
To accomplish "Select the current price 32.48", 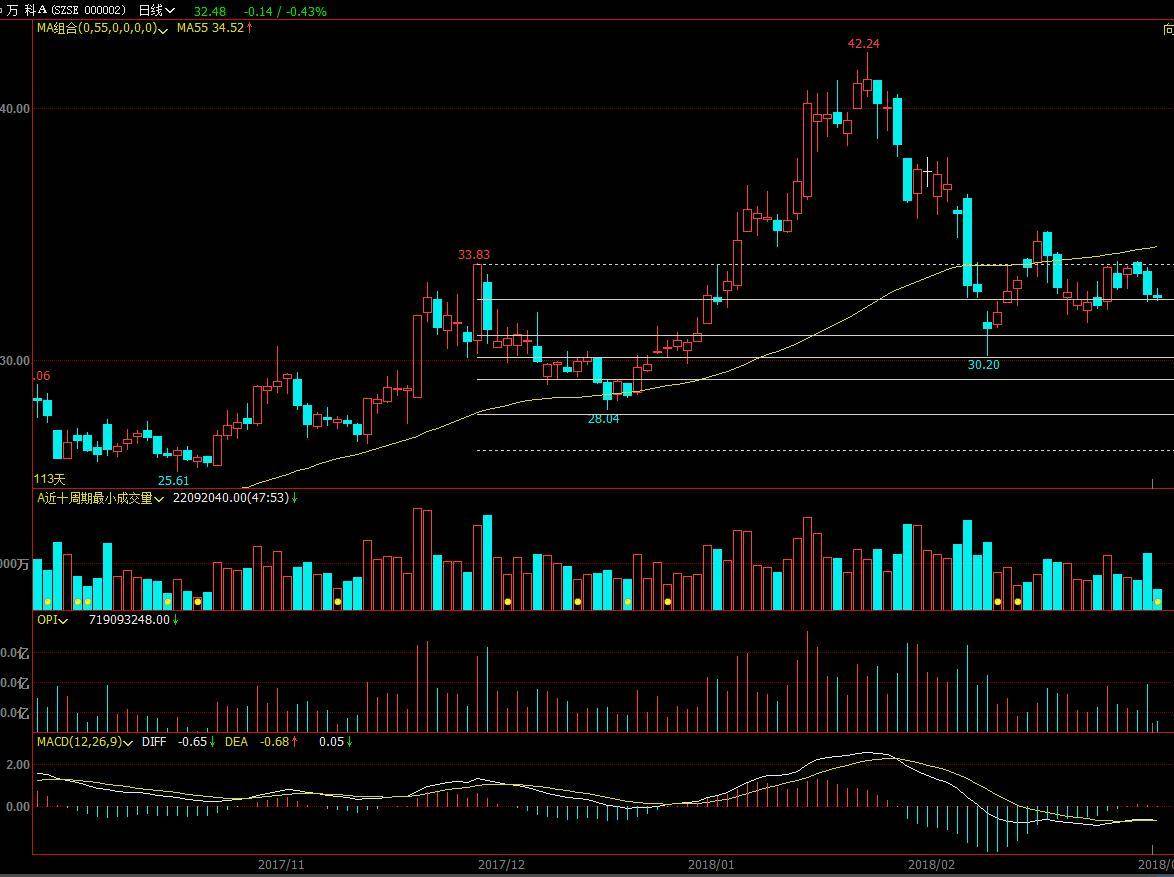I will click(210, 11).
